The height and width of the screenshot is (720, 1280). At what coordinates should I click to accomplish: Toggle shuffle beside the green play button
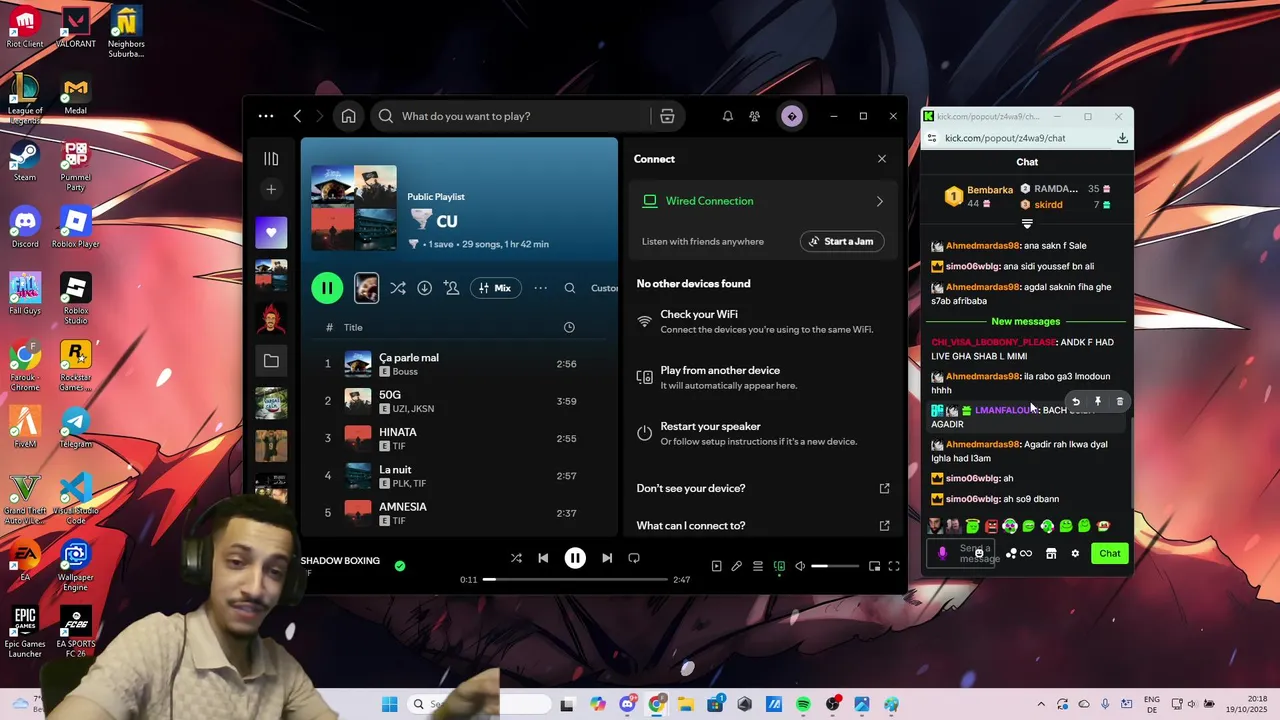point(398,288)
